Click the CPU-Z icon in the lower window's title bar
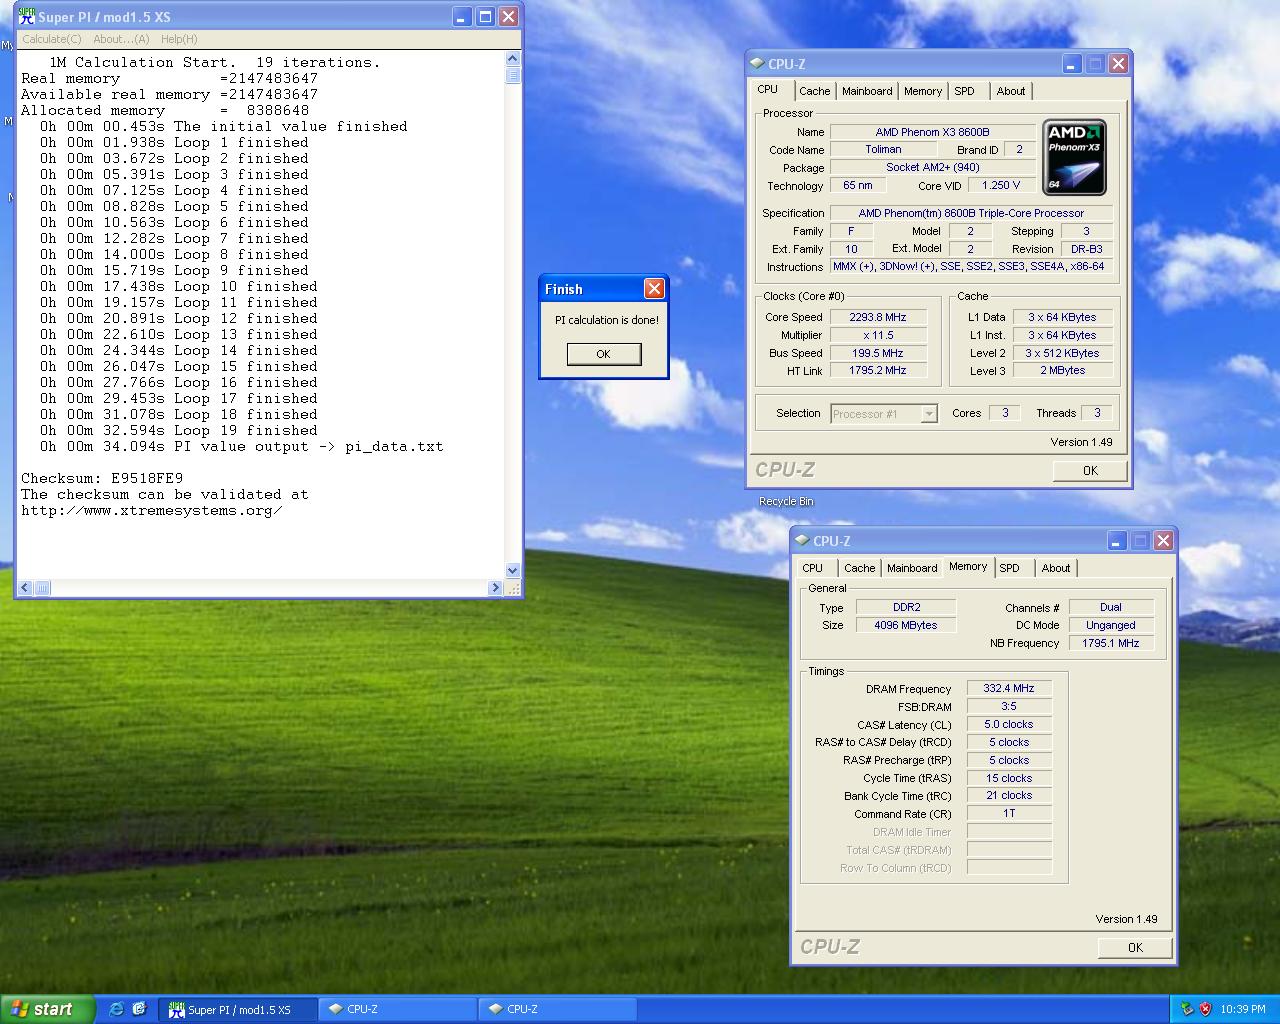This screenshot has height=1024, width=1280. pyautogui.click(x=802, y=541)
